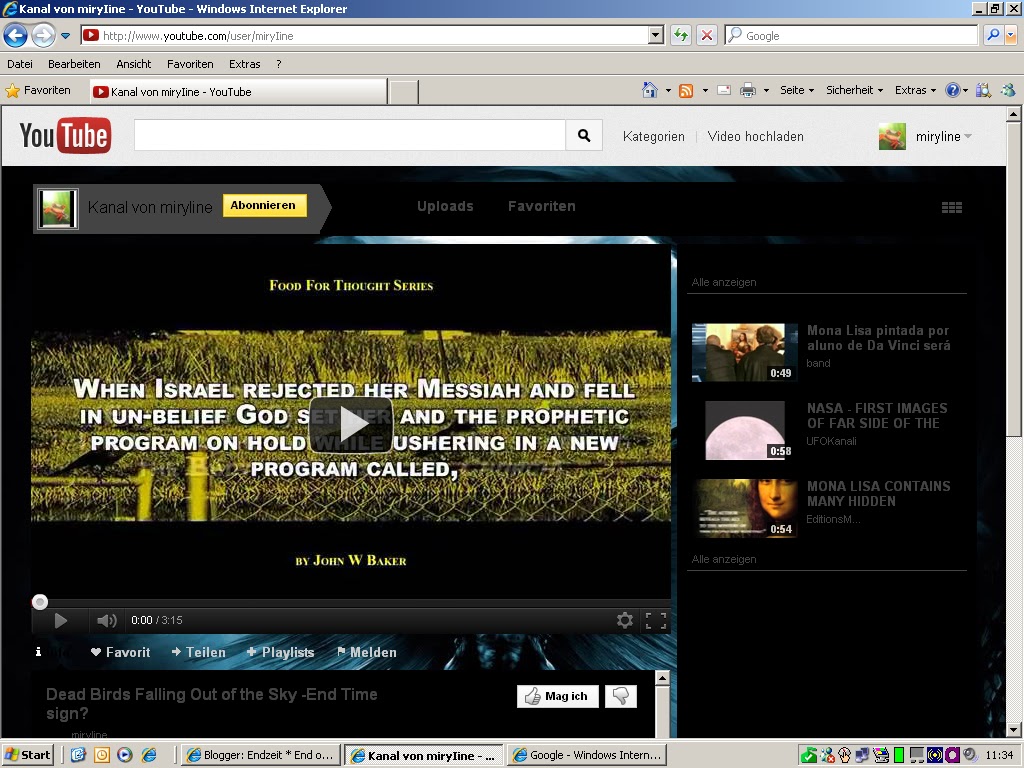
Task: Click the Mag ich like button
Action: 557,696
